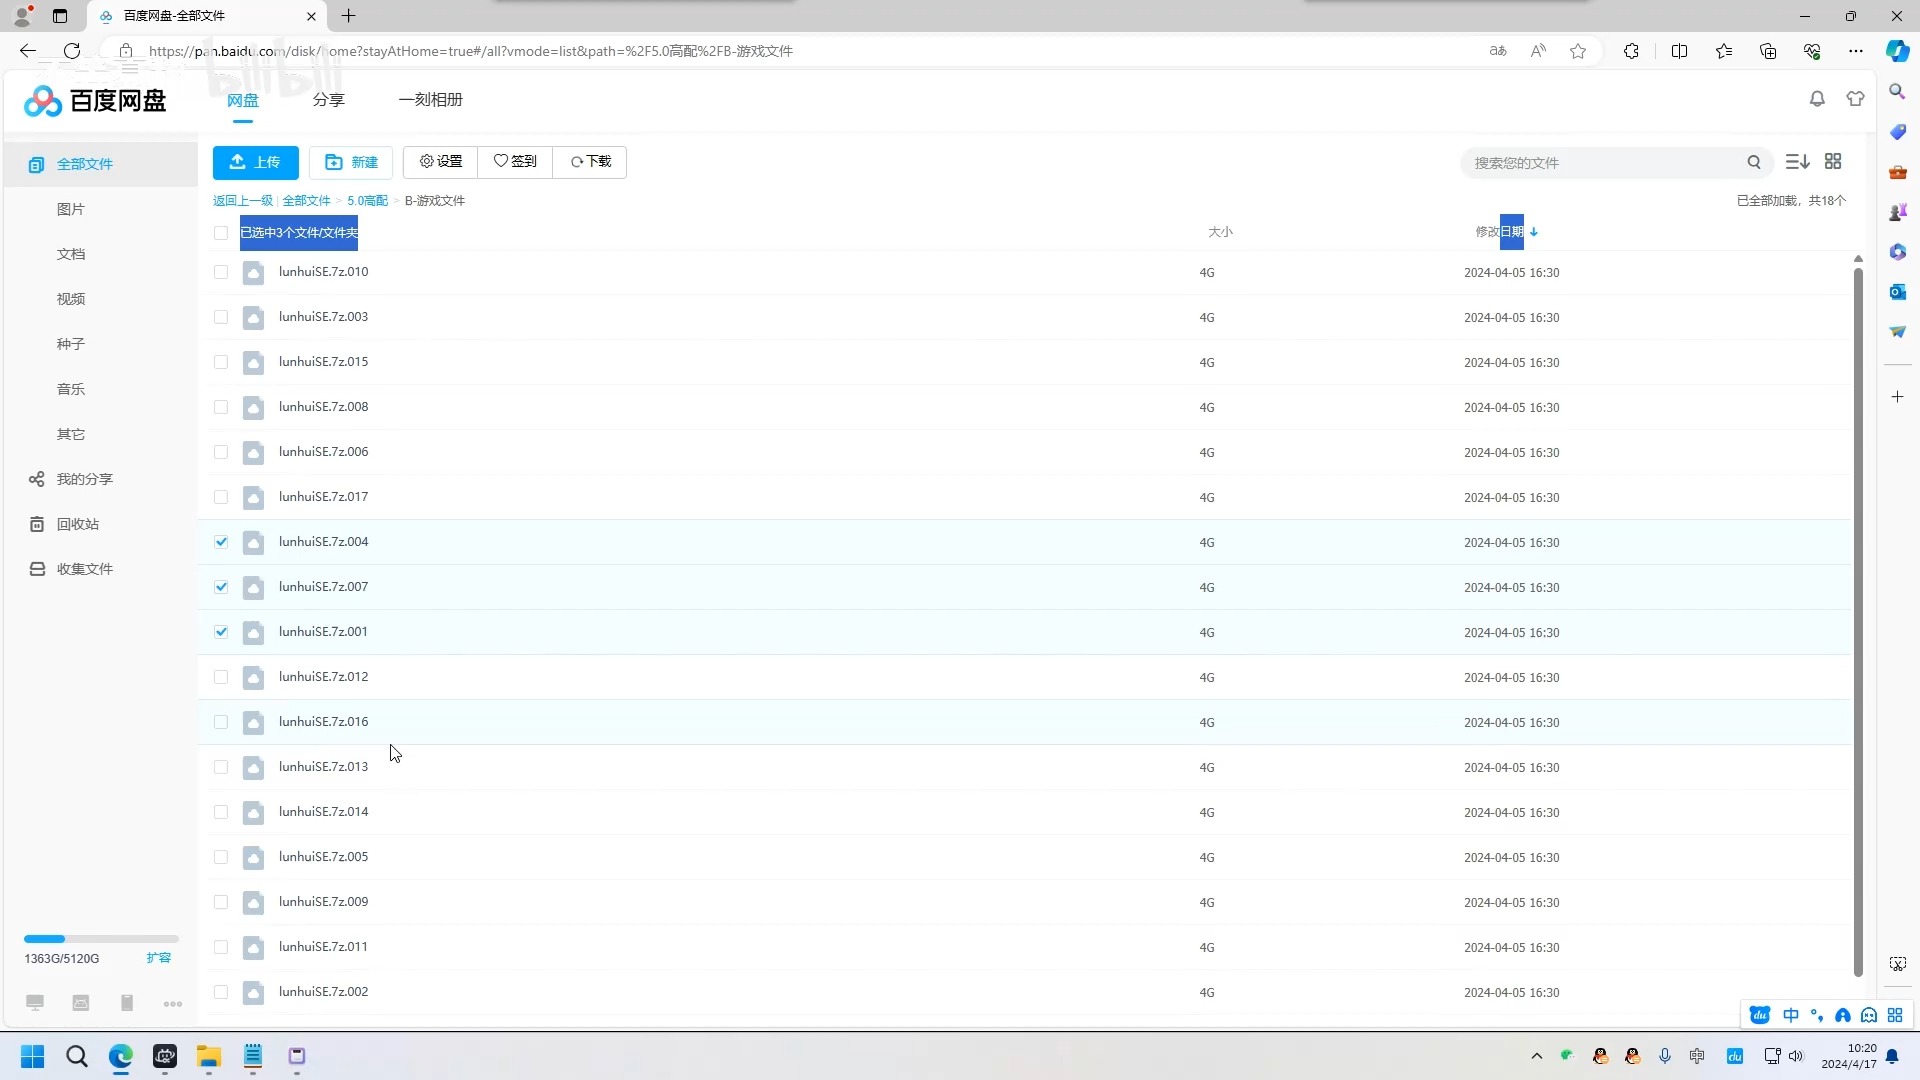Screen dimensions: 1920x1080
Task: Click the storage usage progress bar
Action: tap(101, 939)
